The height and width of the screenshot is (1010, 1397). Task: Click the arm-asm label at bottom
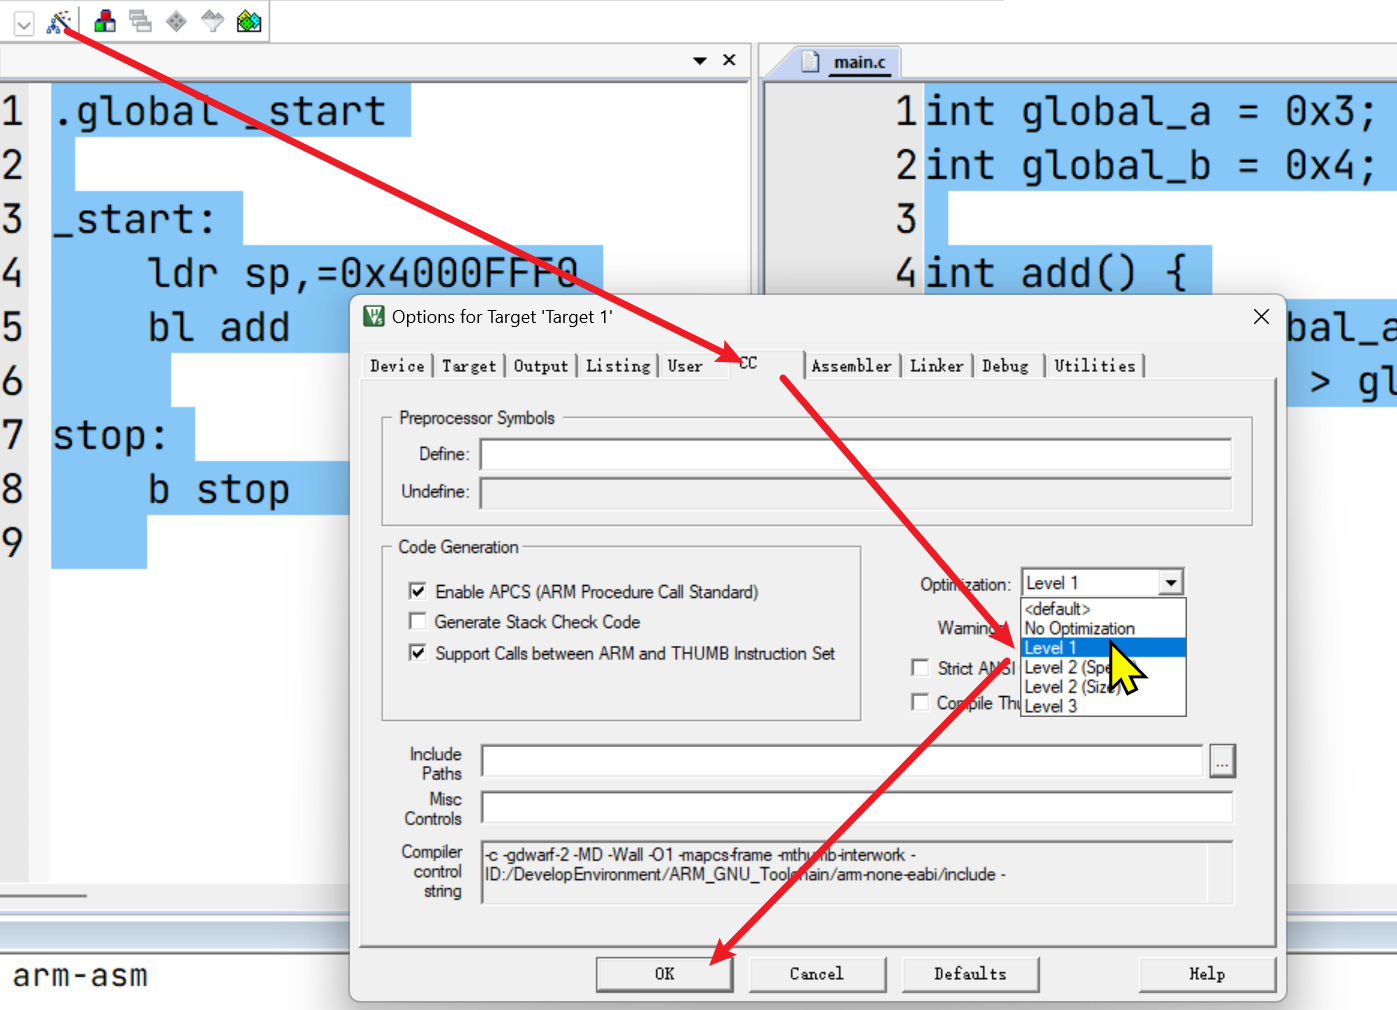tap(80, 975)
